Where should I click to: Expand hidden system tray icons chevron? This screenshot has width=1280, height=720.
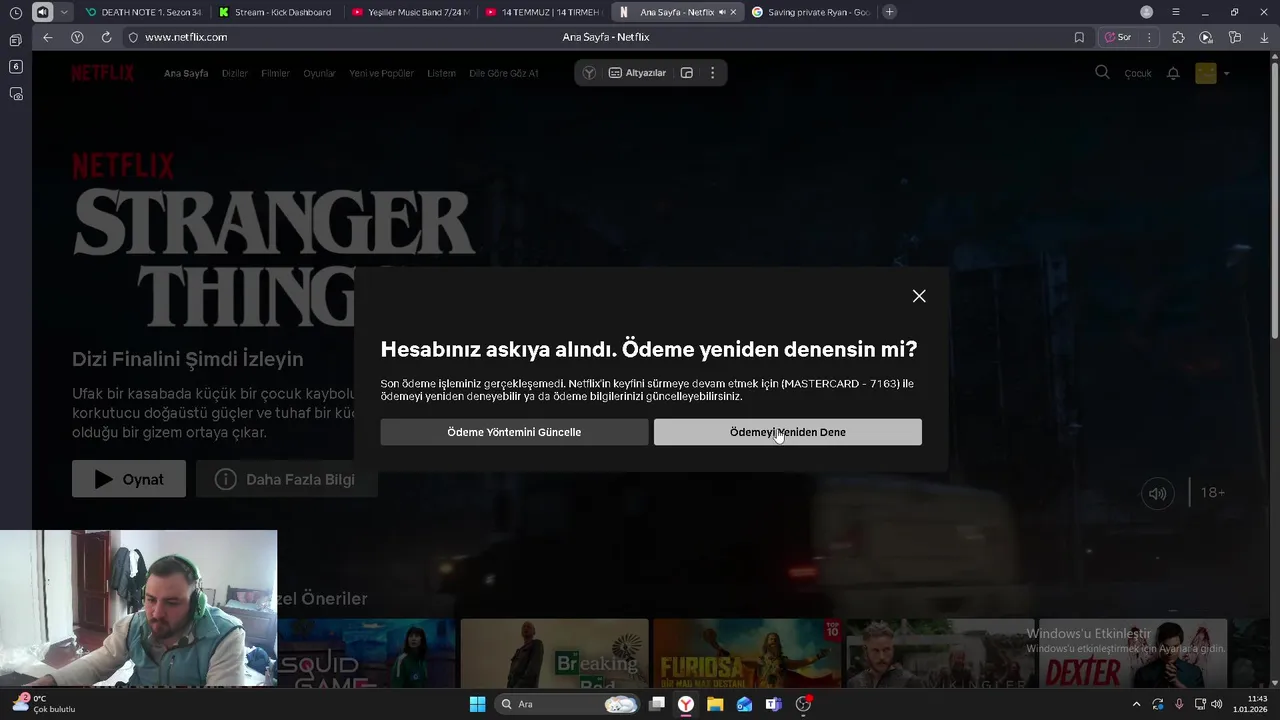pyautogui.click(x=1136, y=704)
